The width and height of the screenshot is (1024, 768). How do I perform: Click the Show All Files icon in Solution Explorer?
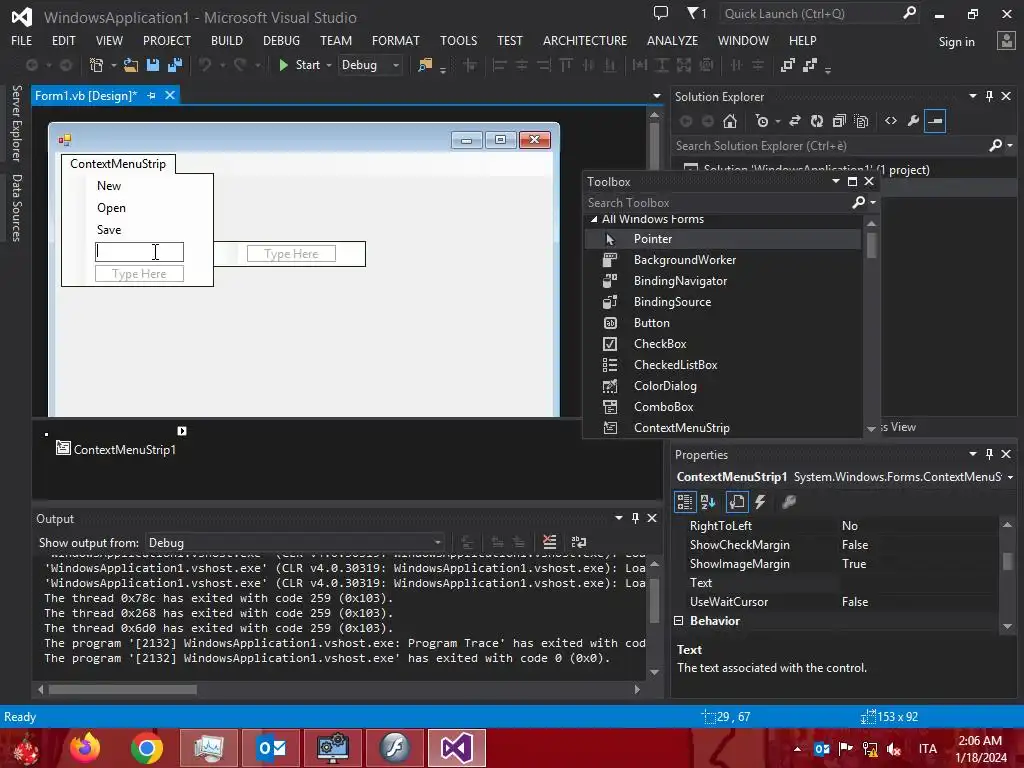(x=861, y=121)
